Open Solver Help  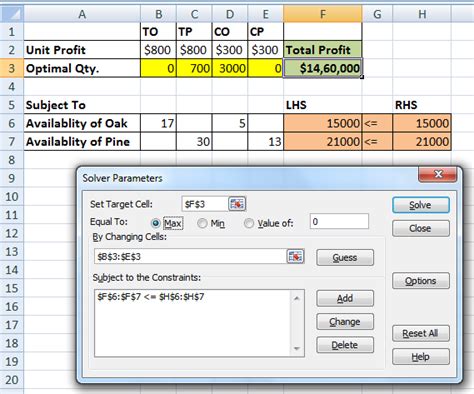coord(421,357)
